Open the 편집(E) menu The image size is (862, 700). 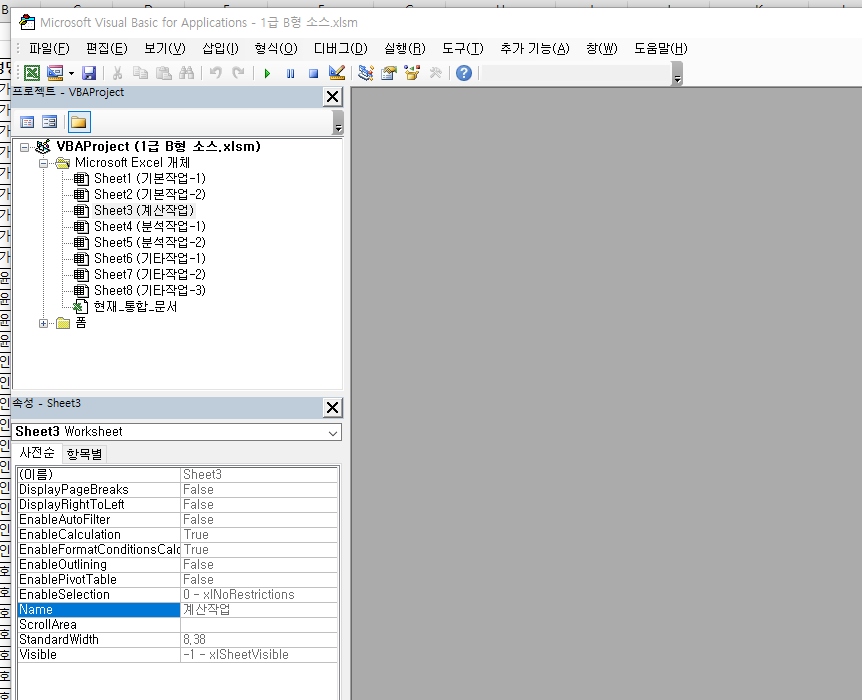[107, 48]
